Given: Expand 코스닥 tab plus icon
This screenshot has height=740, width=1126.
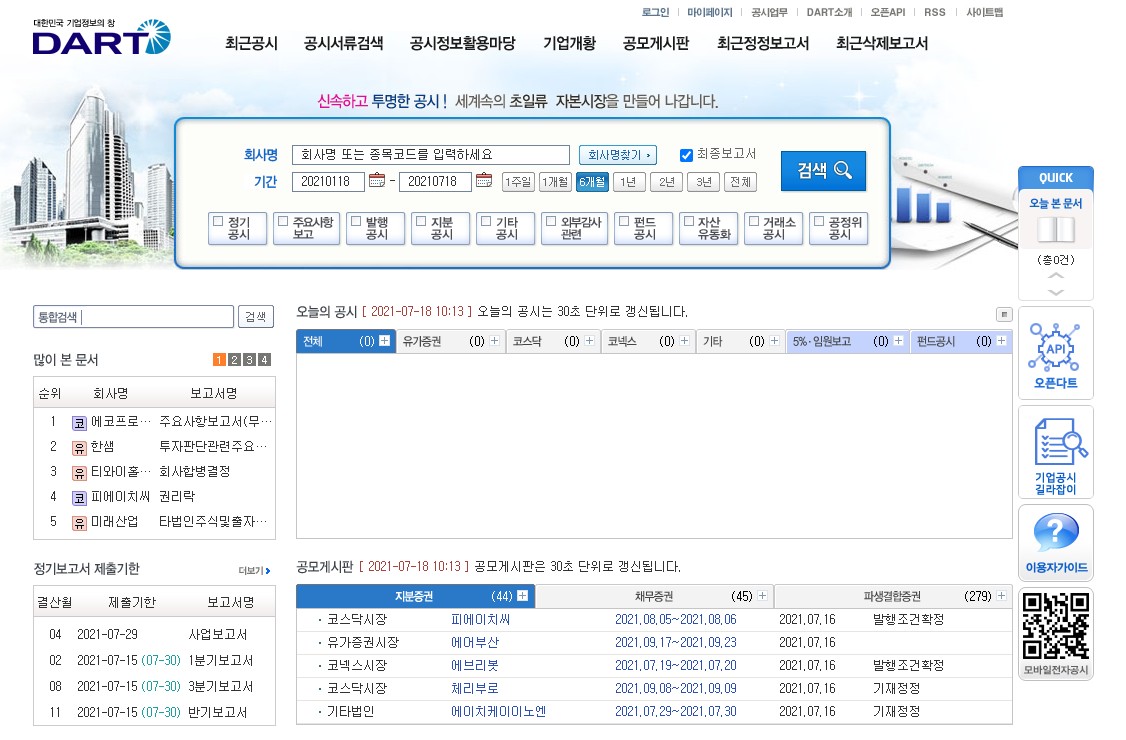Looking at the screenshot, I should [x=590, y=341].
